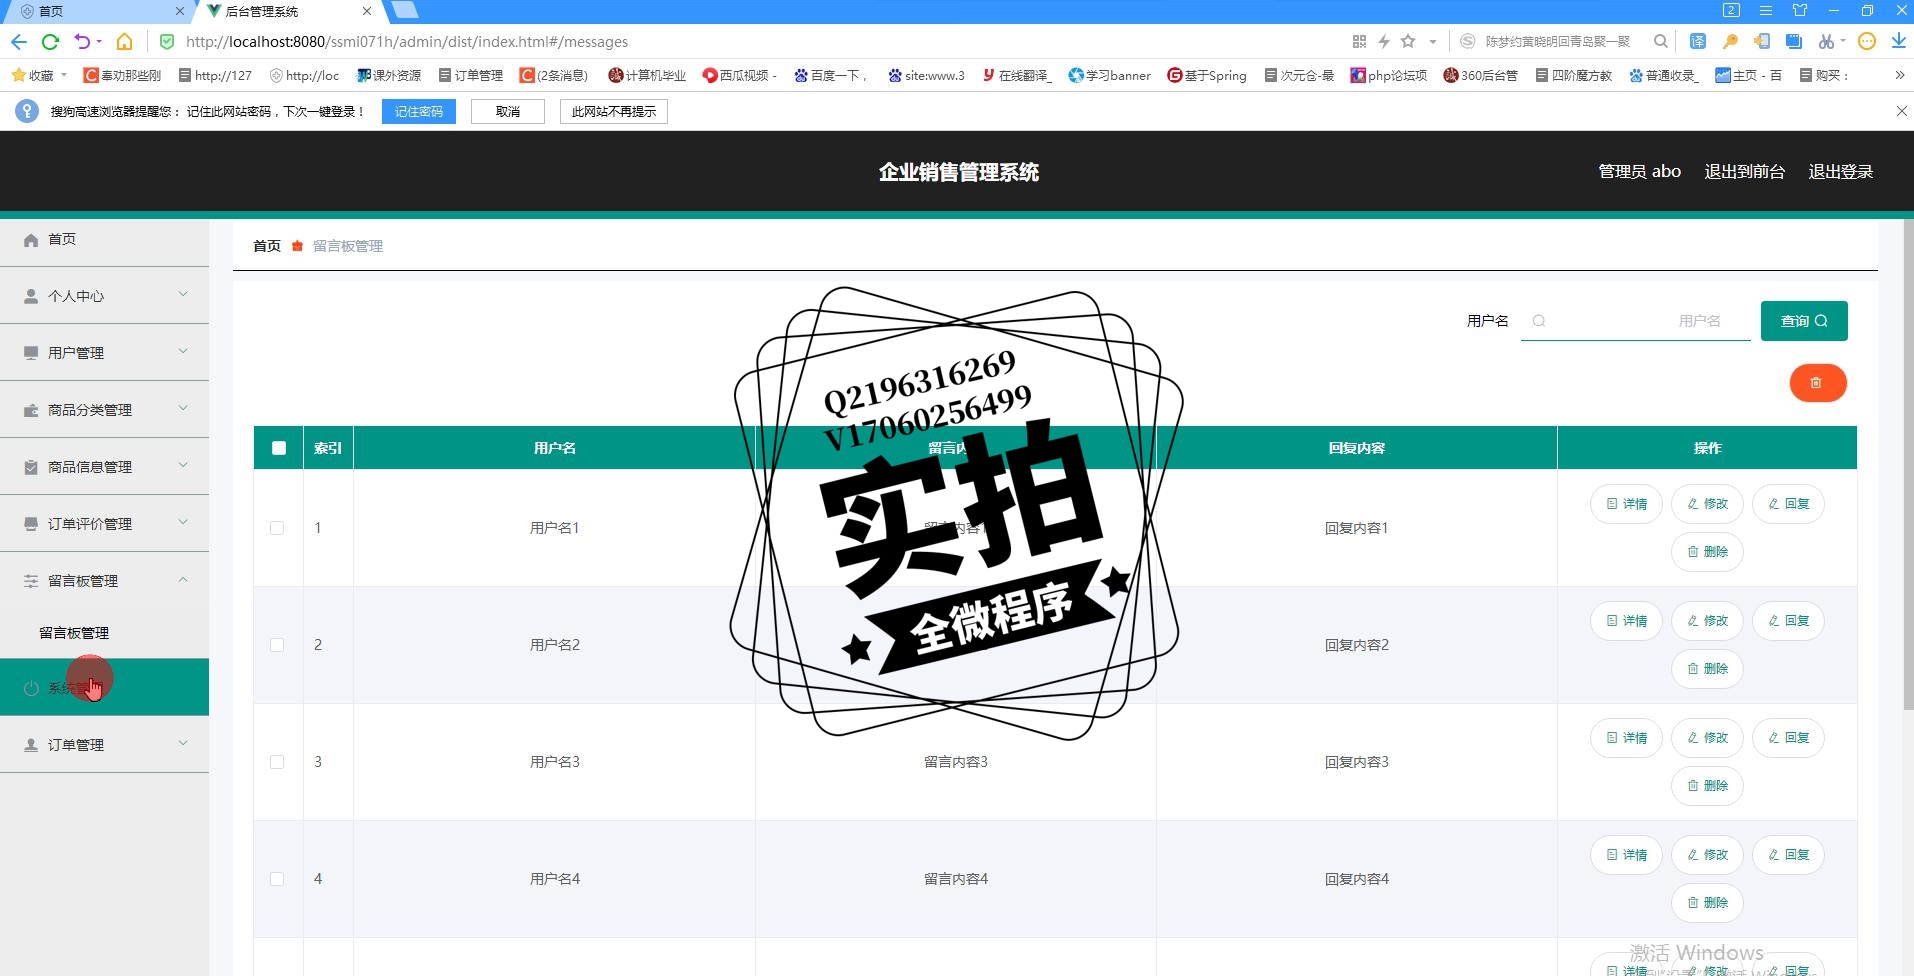
Task: Click 退出到前台 in the header
Action: click(x=1744, y=172)
